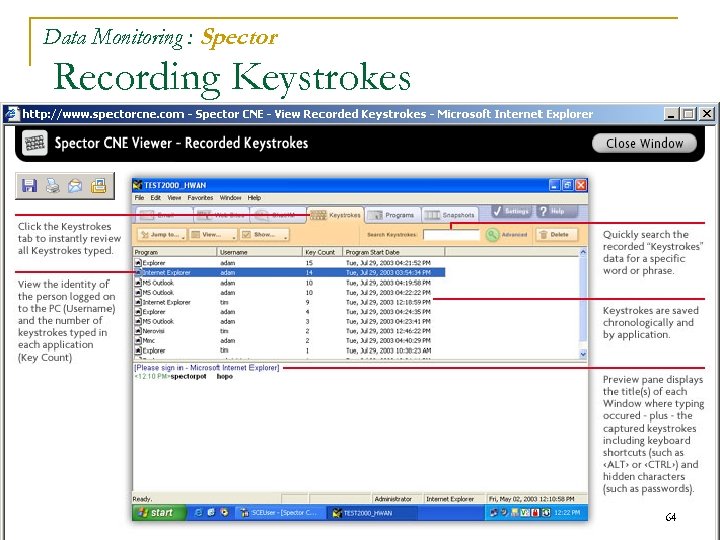Click the floppy disk Save icon
Viewport: 720px width, 540px height.
pos(29,186)
